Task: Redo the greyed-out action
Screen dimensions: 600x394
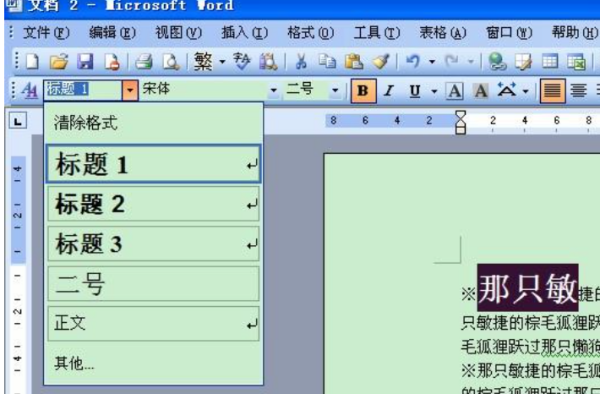Action: tap(452, 61)
